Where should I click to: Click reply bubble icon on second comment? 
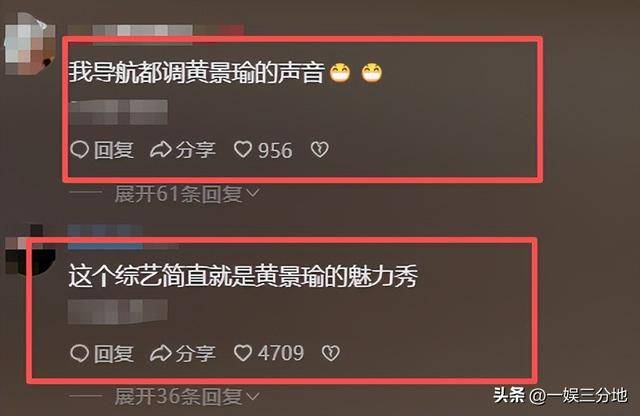[x=80, y=354]
